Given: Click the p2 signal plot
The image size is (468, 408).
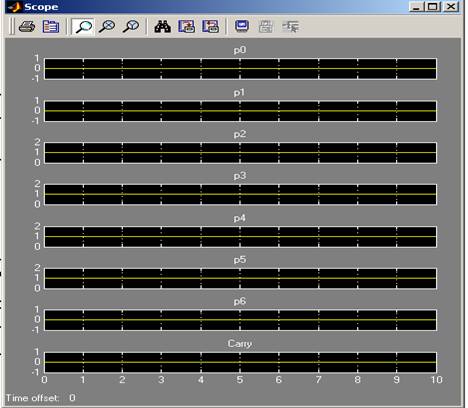Looking at the screenshot, I should (240, 153).
